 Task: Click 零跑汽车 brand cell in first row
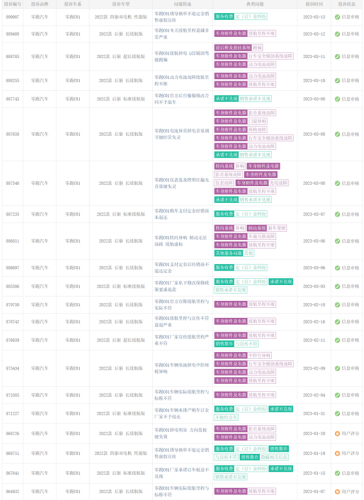tap(40, 17)
